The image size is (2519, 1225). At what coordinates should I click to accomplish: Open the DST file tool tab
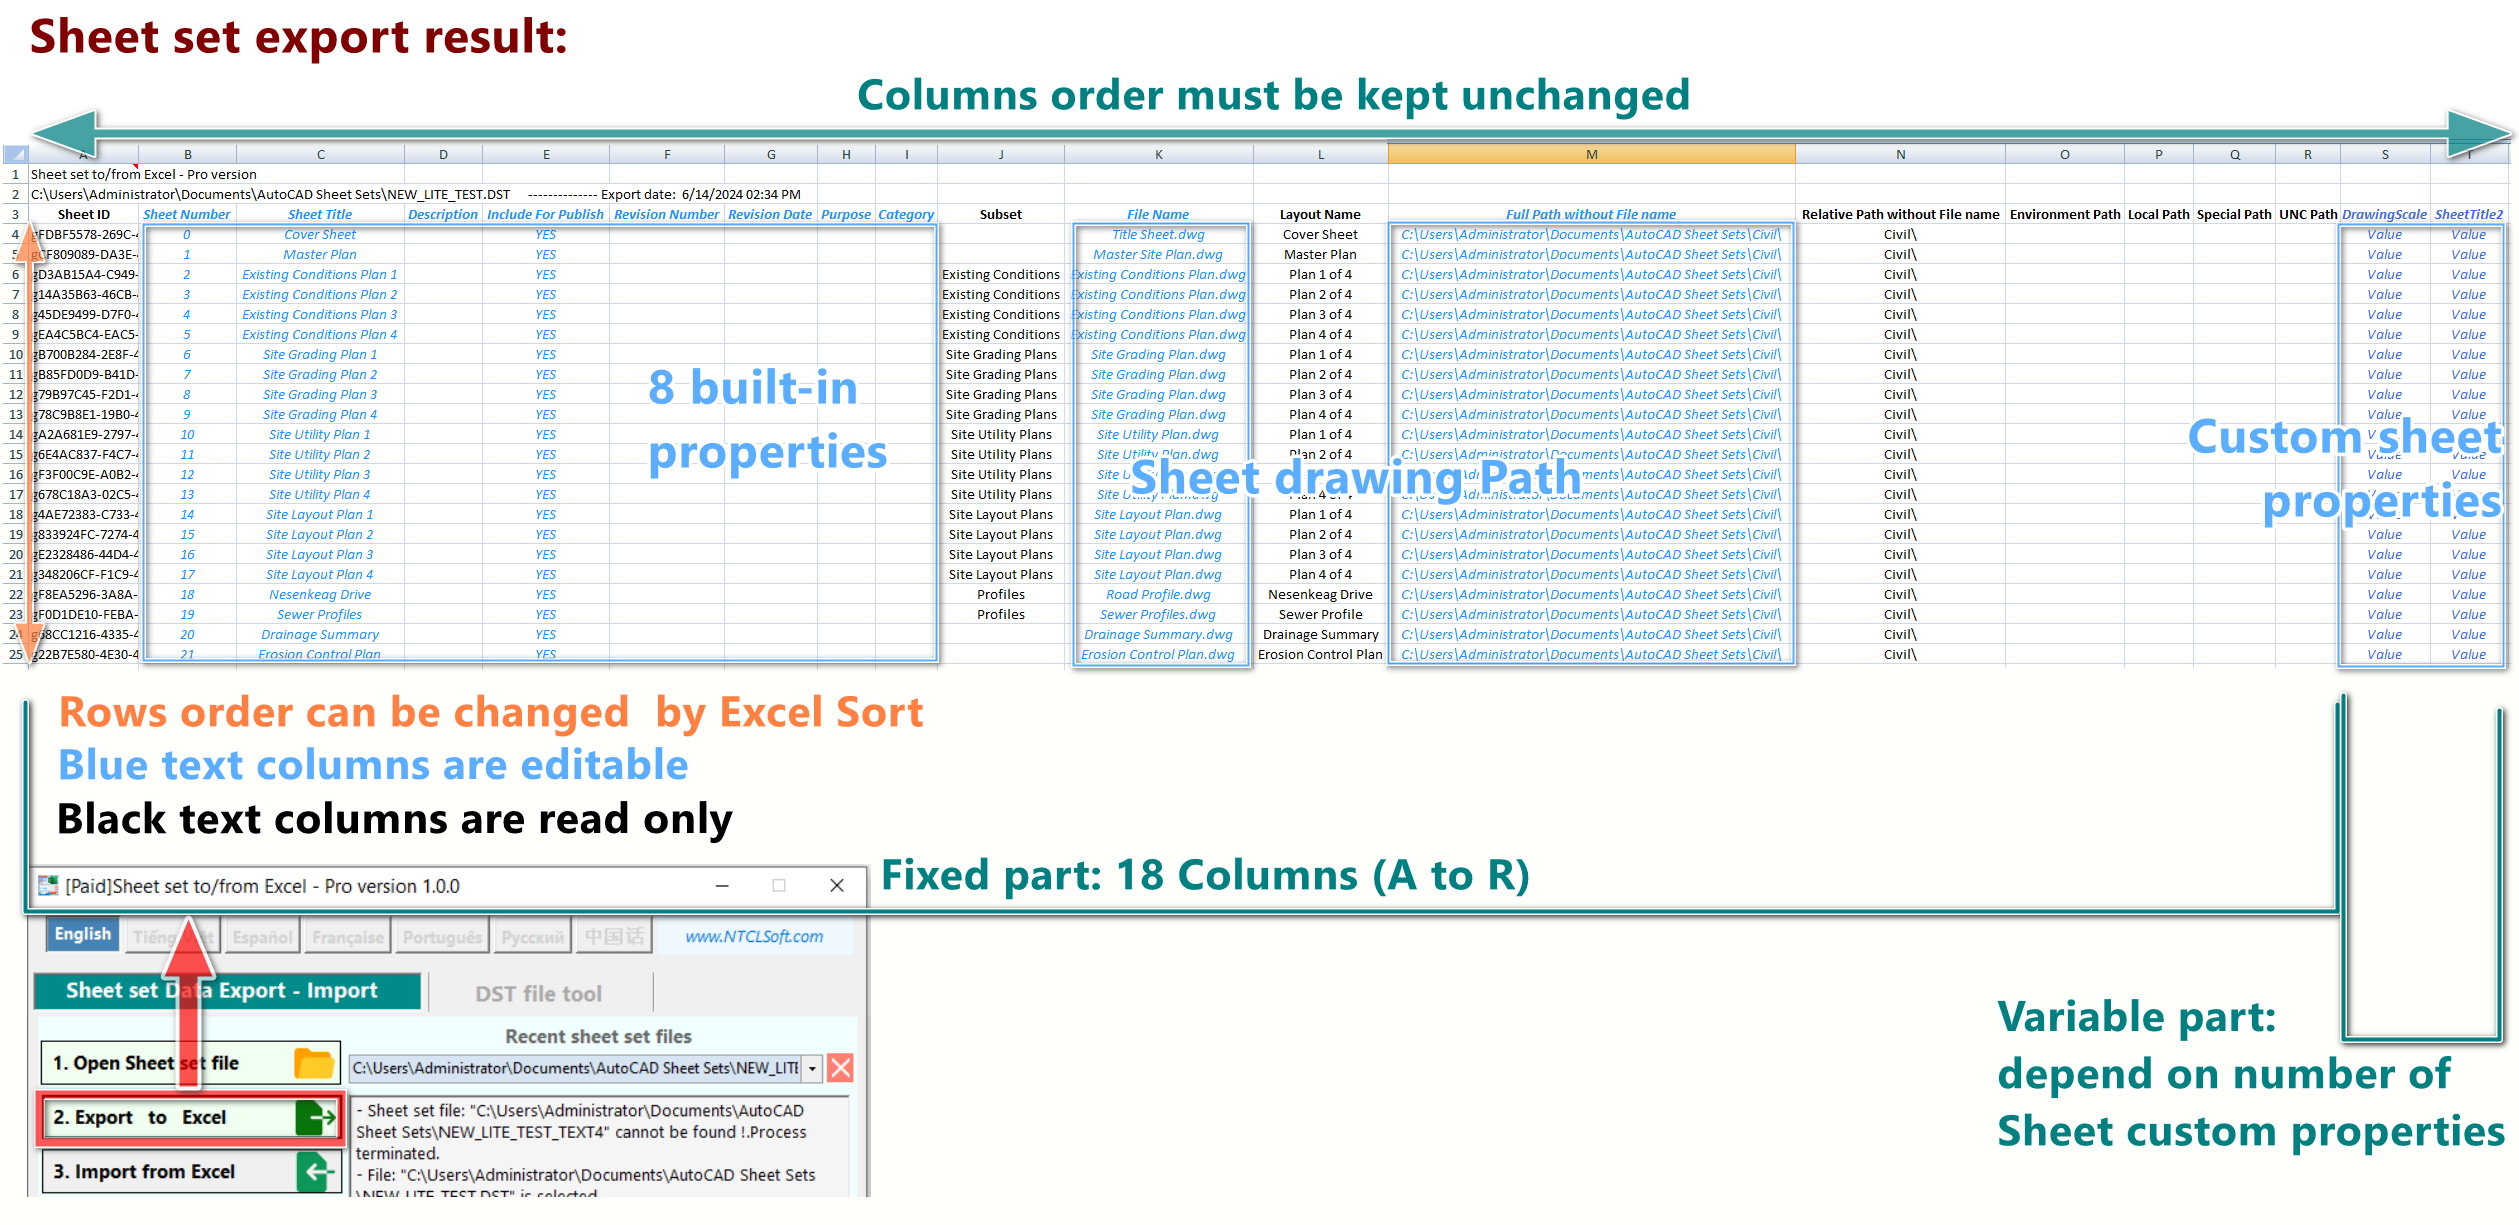click(x=538, y=993)
